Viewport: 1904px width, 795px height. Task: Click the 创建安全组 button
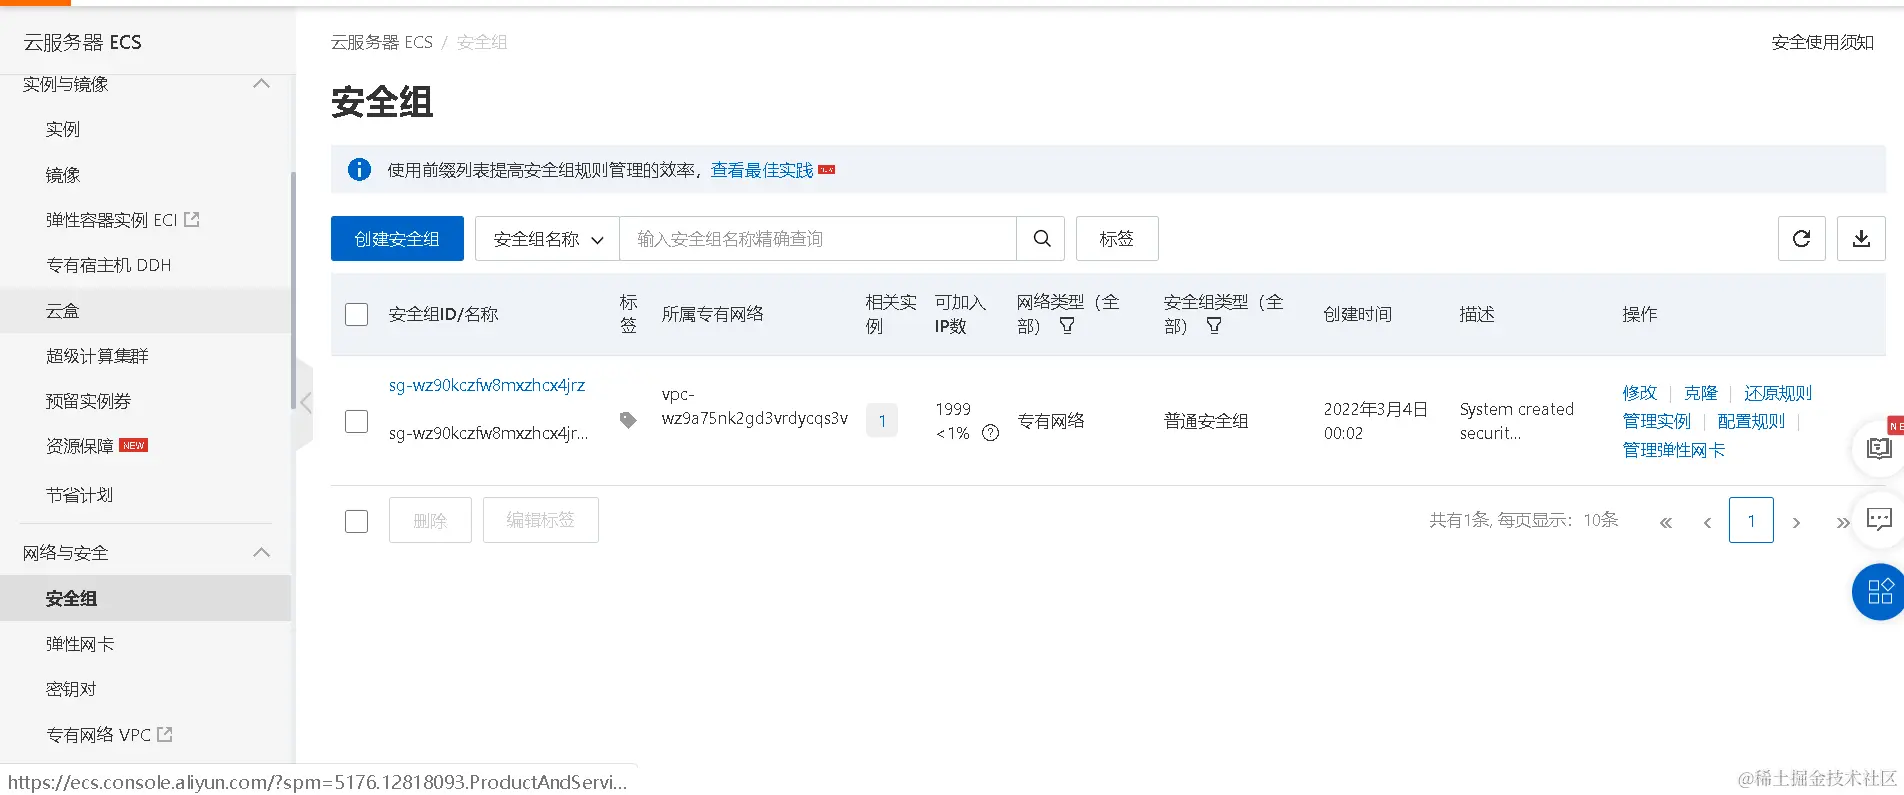point(397,239)
